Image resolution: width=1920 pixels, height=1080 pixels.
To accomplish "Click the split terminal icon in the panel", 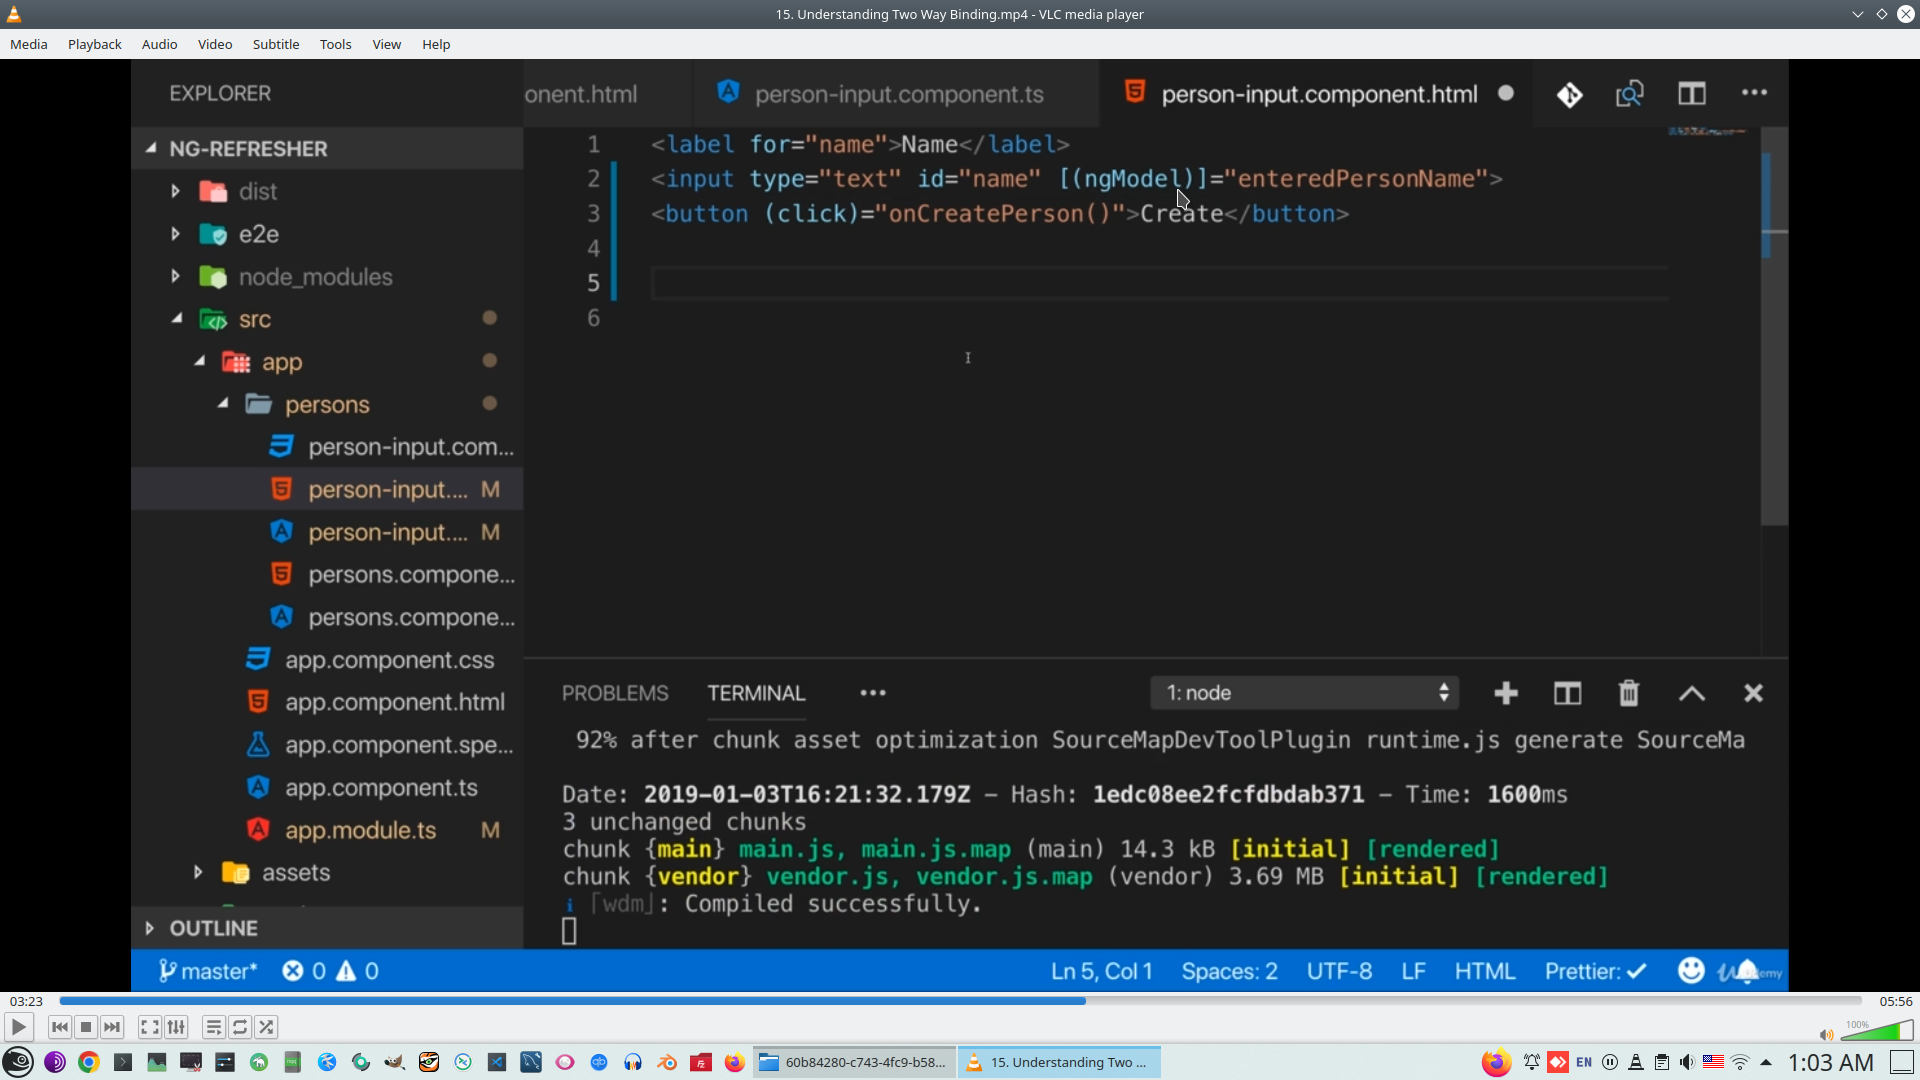I will coord(1567,692).
